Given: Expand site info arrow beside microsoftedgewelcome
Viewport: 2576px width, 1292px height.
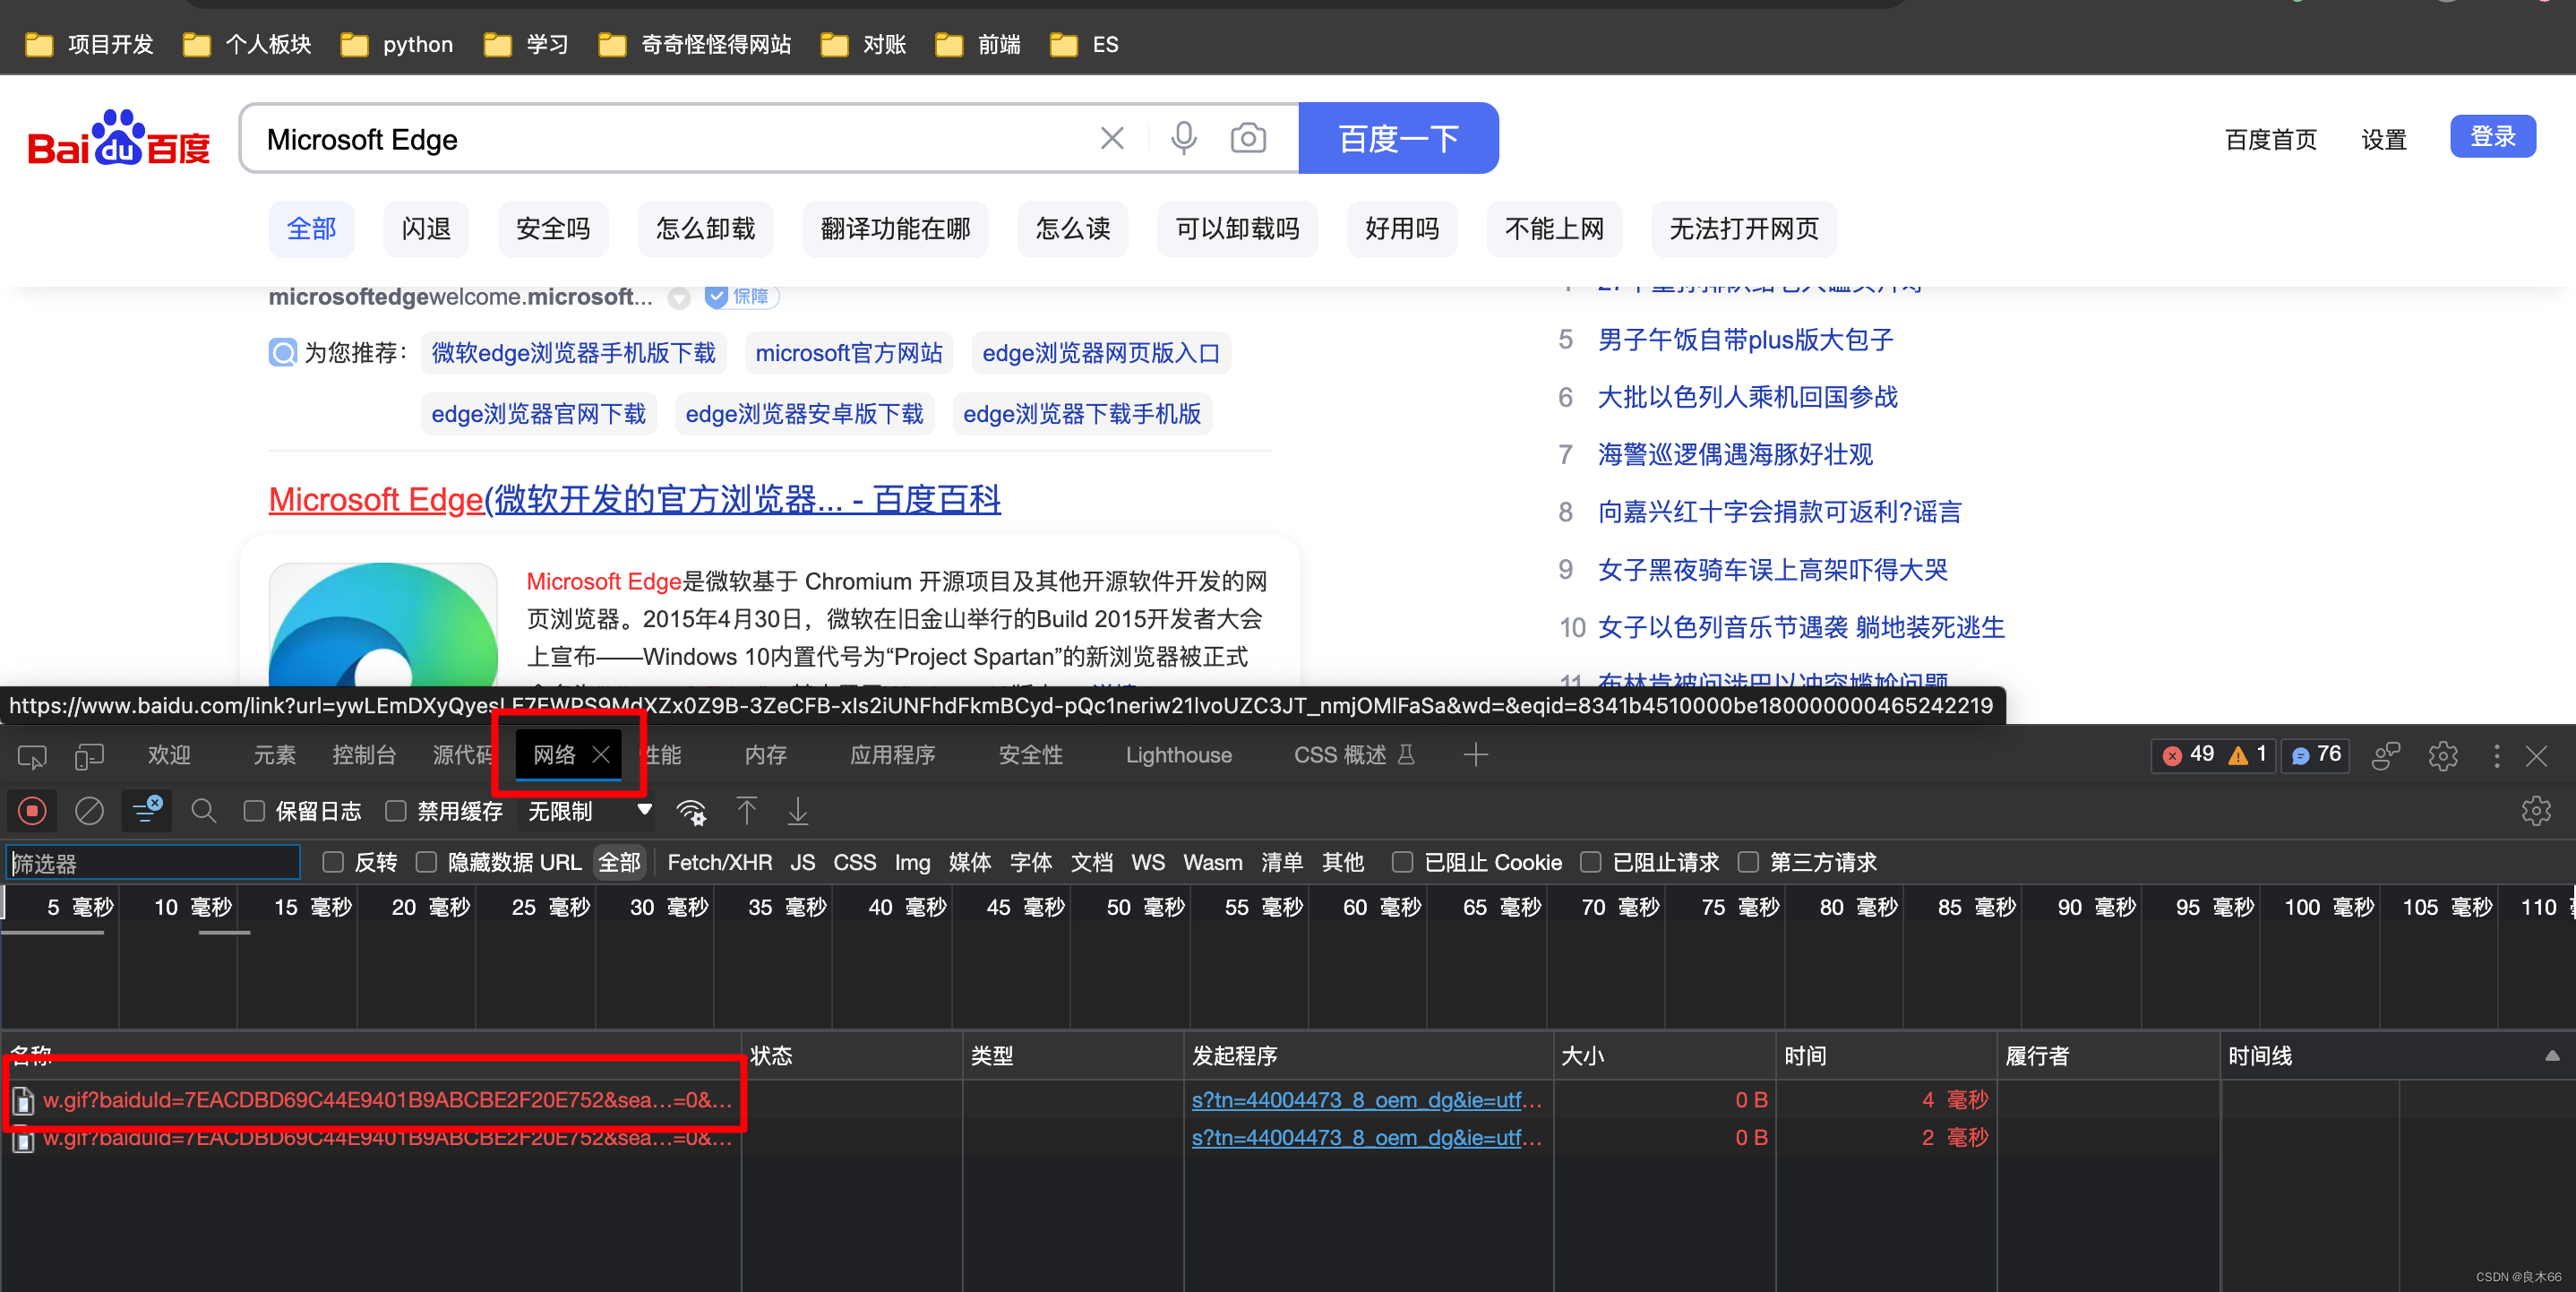Looking at the screenshot, I should tap(679, 298).
